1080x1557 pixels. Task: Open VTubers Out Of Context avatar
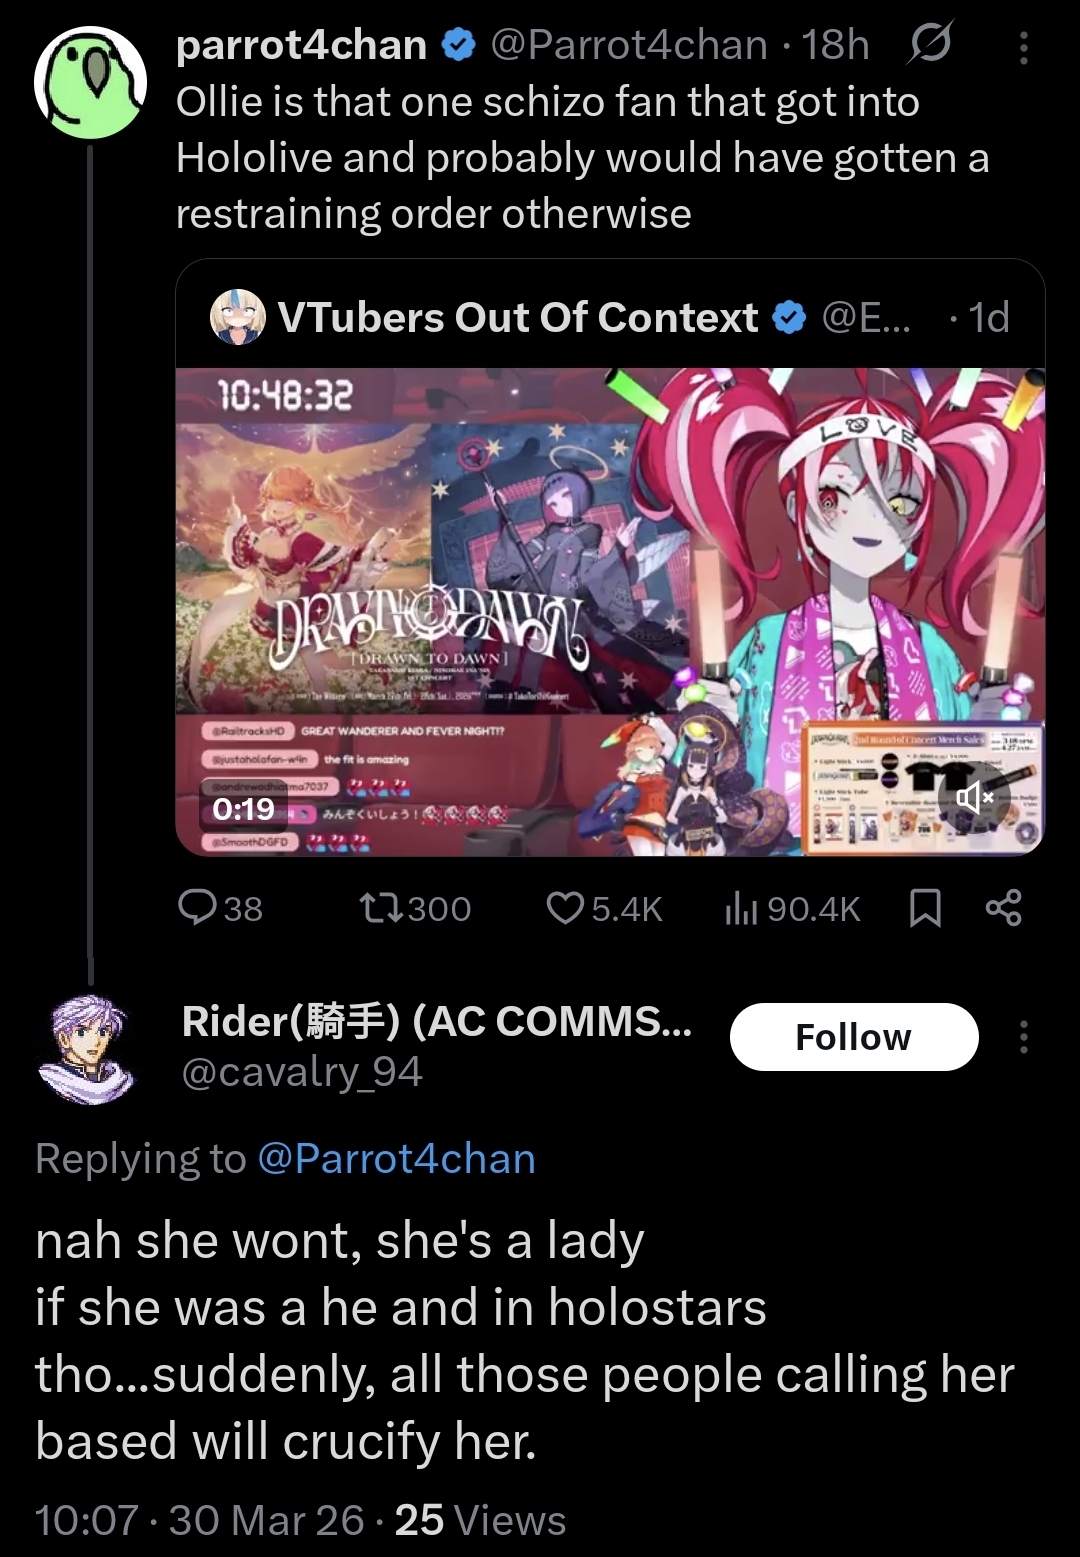pyautogui.click(x=238, y=317)
